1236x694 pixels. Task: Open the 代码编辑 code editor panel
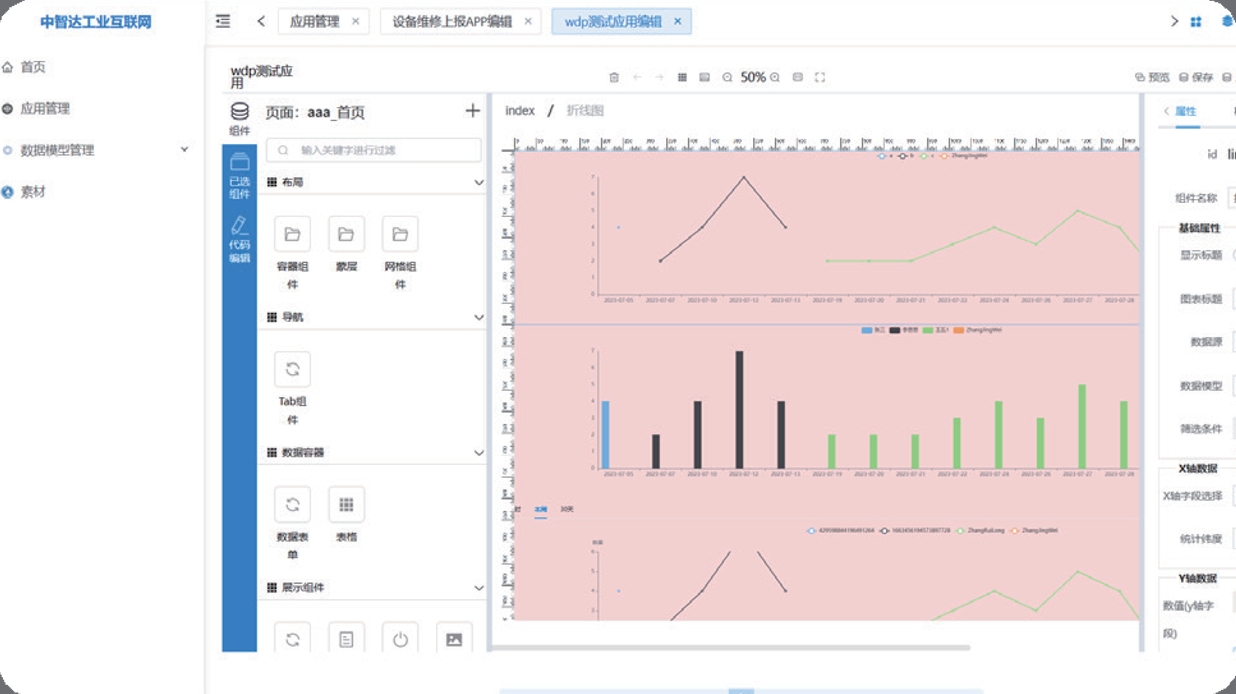(239, 240)
